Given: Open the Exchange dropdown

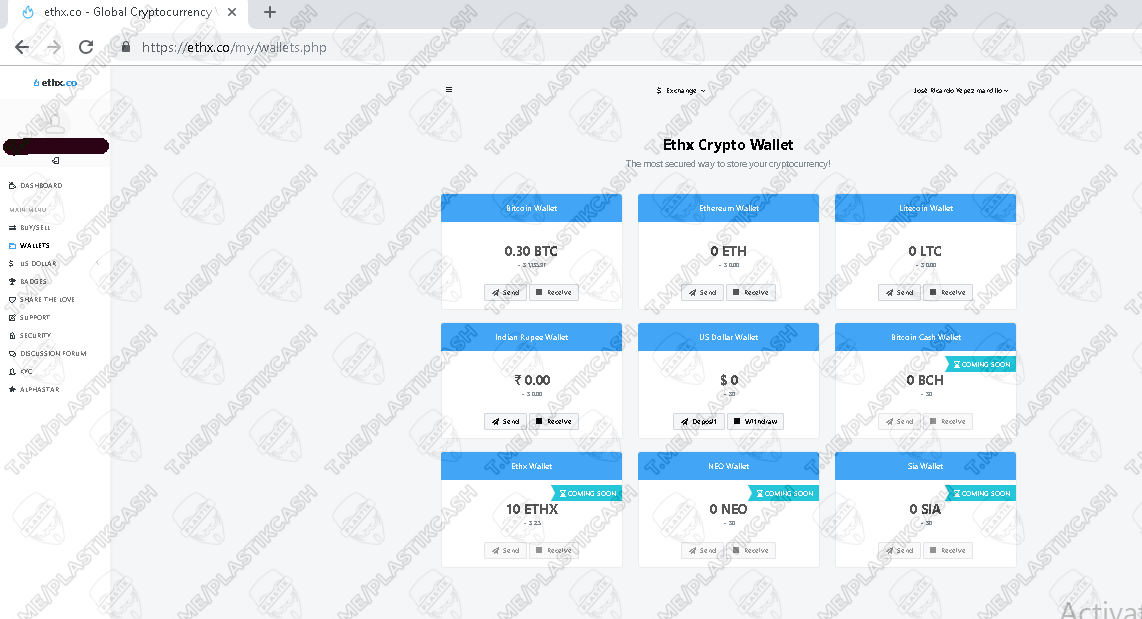Looking at the screenshot, I should pyautogui.click(x=680, y=90).
